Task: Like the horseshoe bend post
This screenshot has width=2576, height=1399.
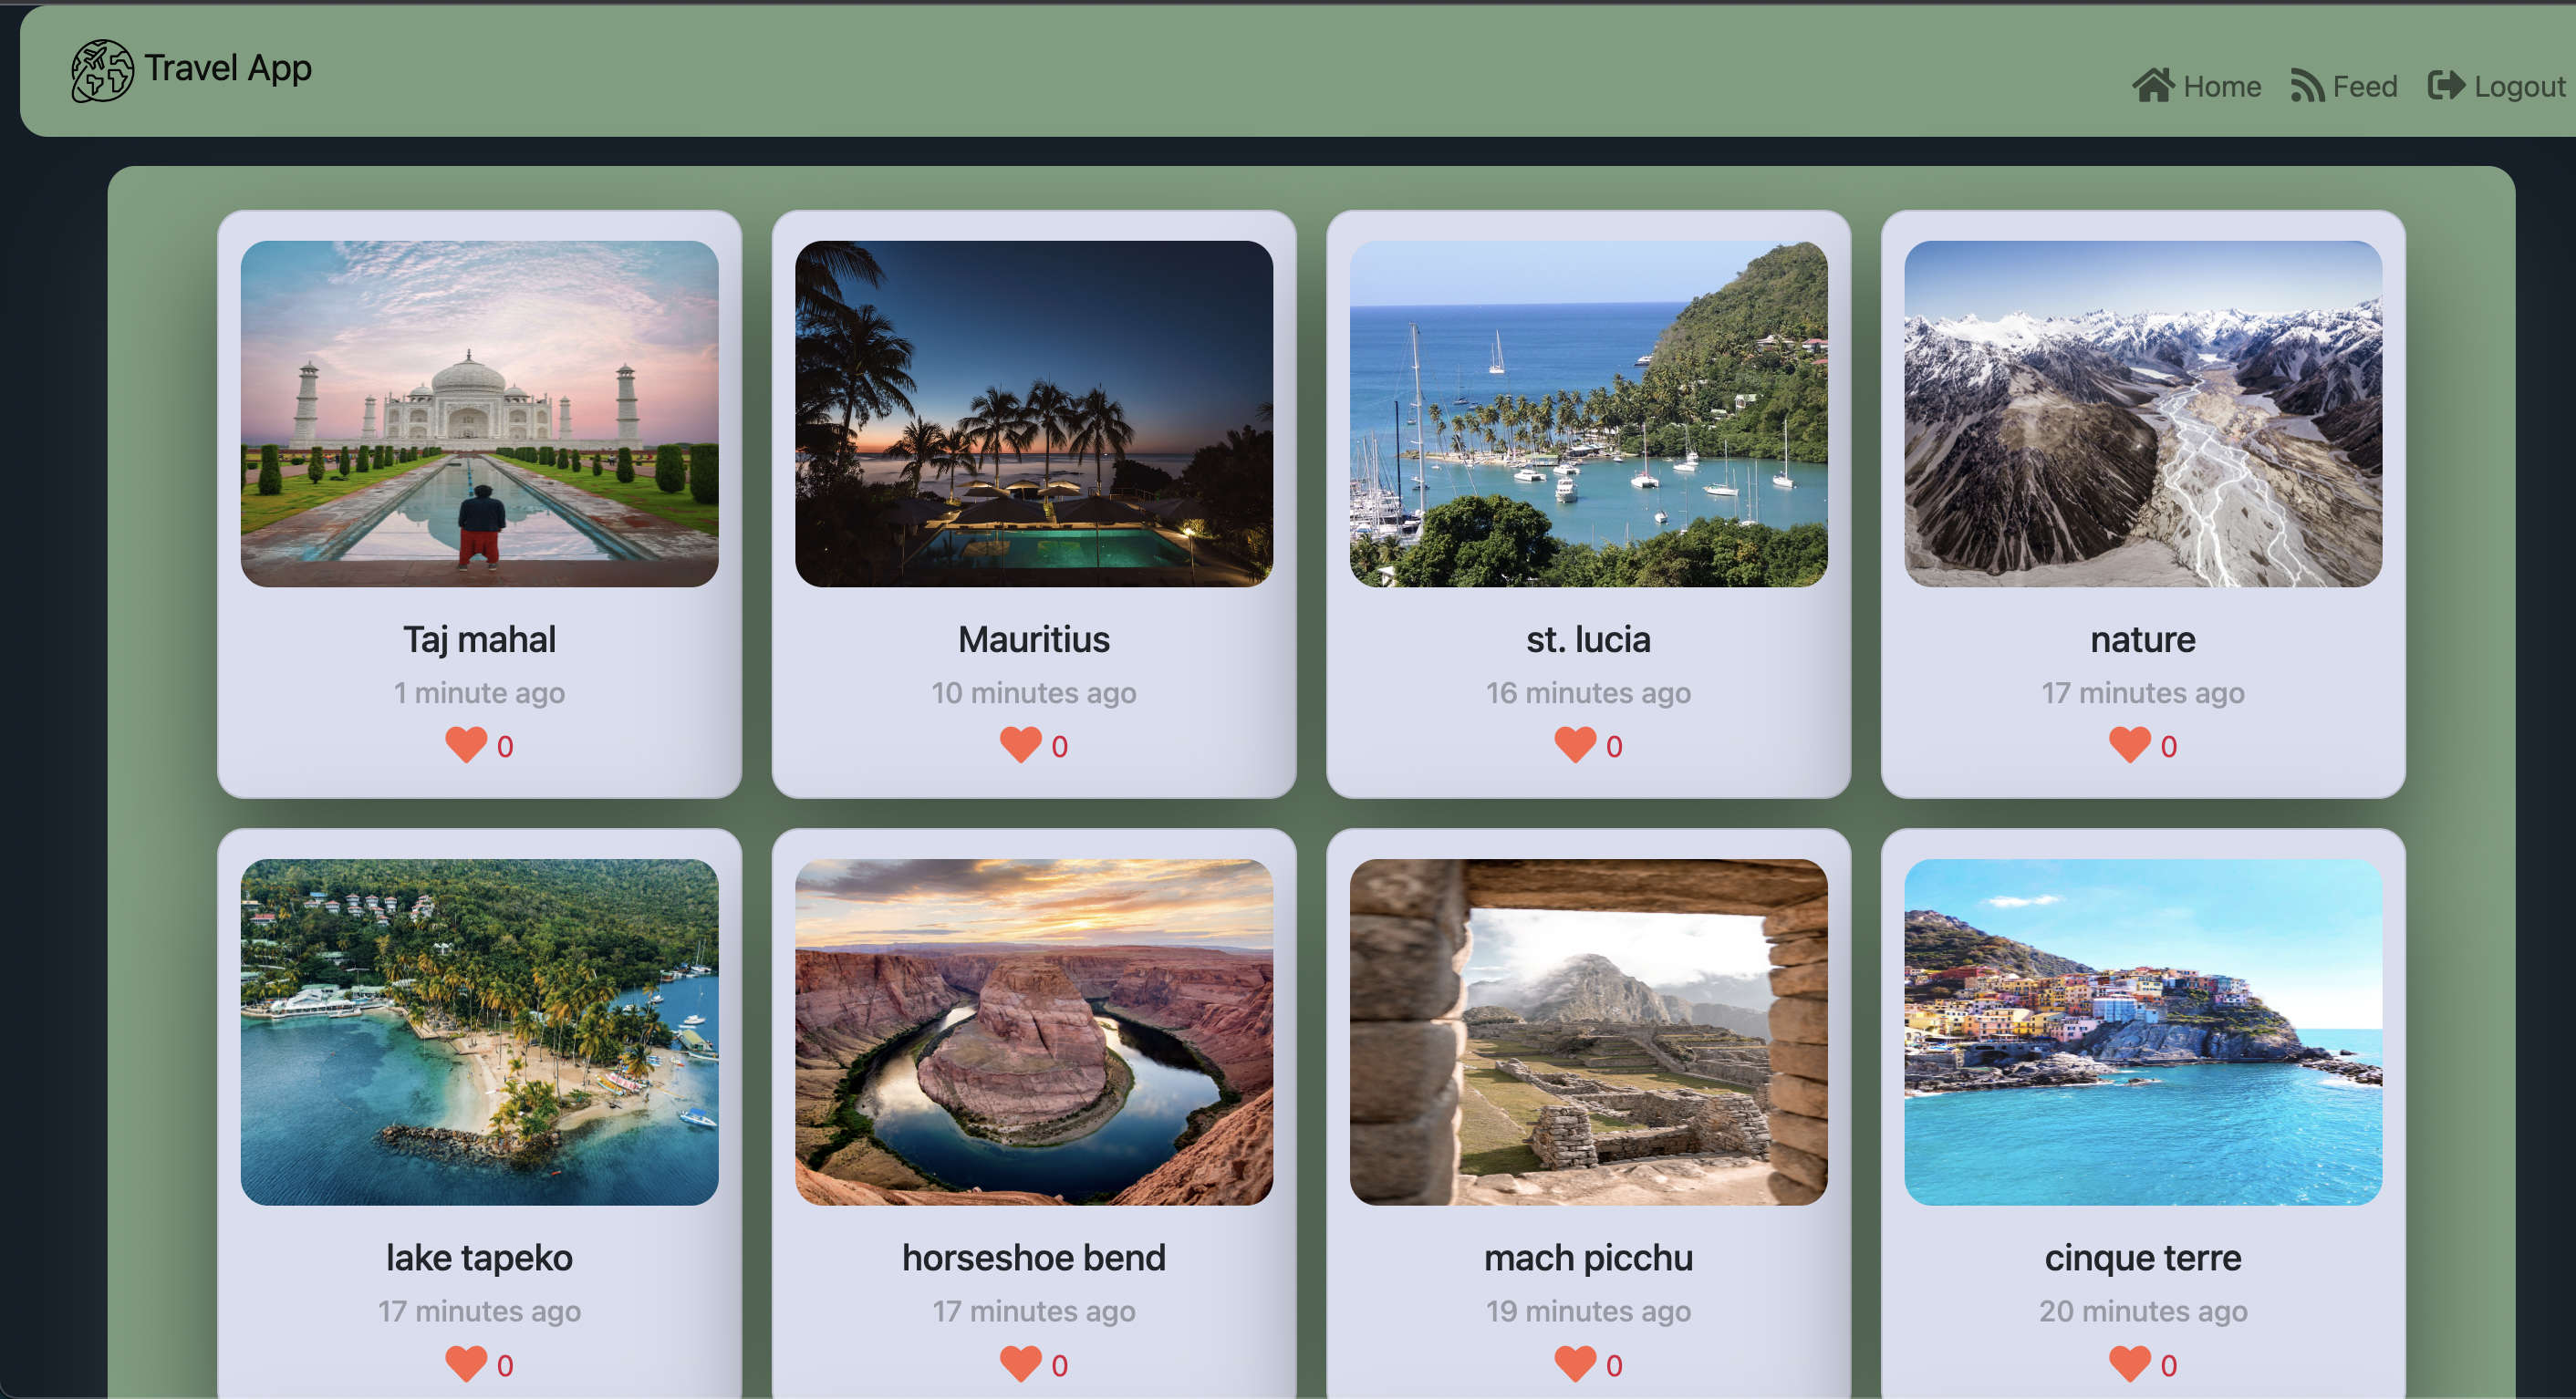Action: [x=1021, y=1363]
